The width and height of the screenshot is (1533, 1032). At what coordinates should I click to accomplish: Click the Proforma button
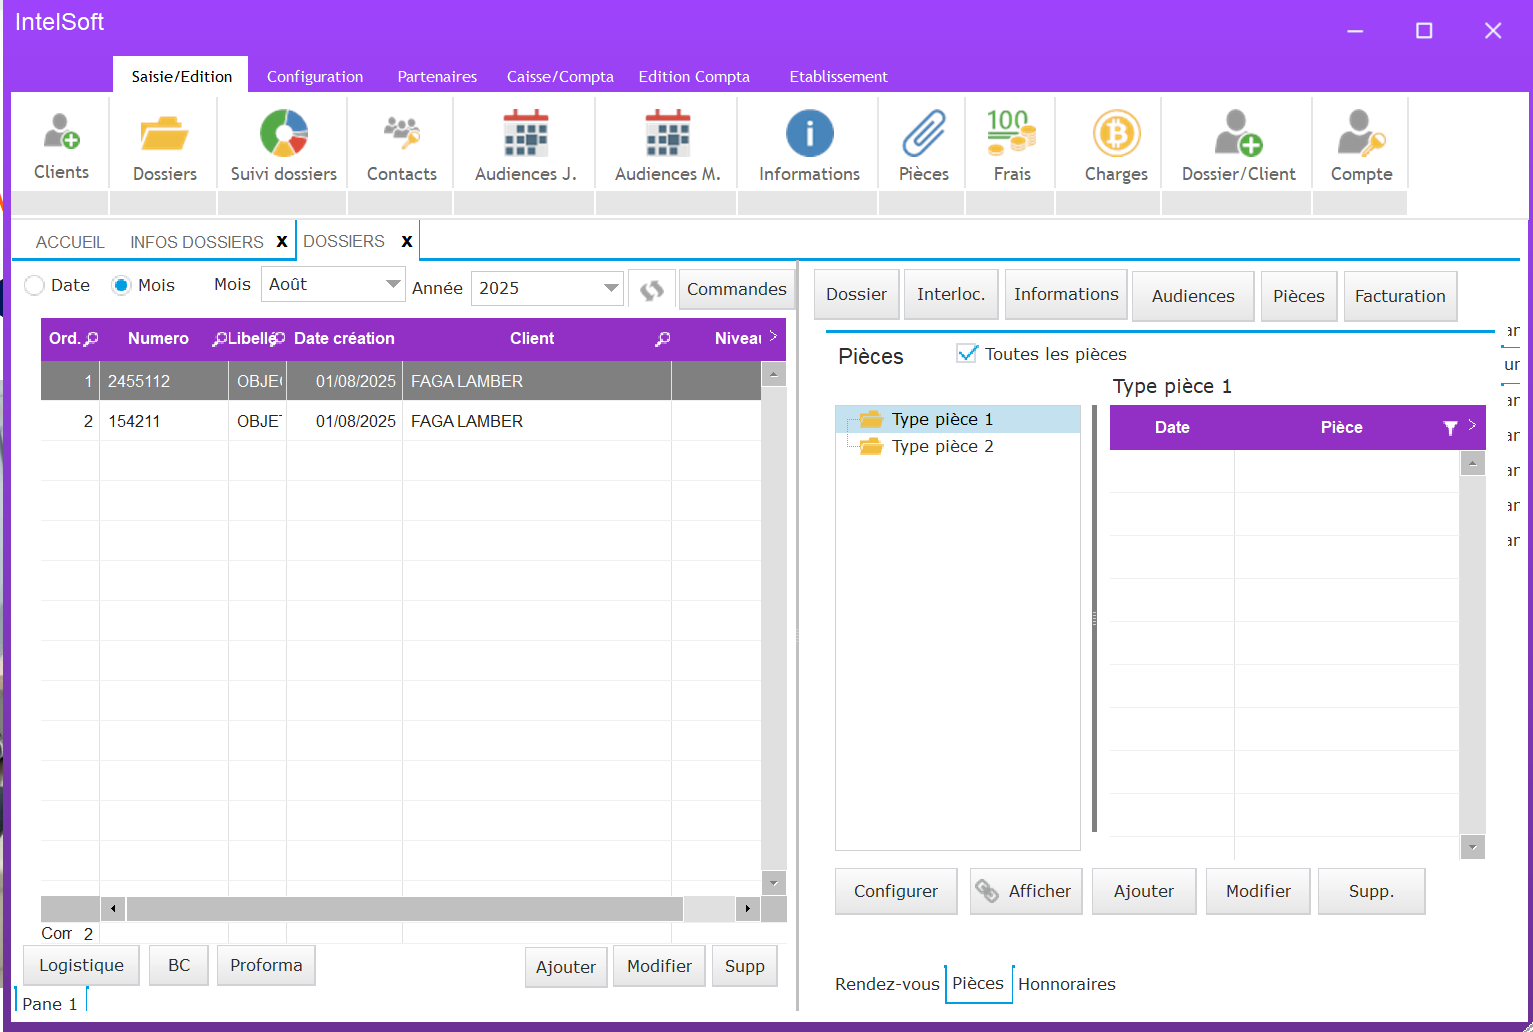point(266,965)
